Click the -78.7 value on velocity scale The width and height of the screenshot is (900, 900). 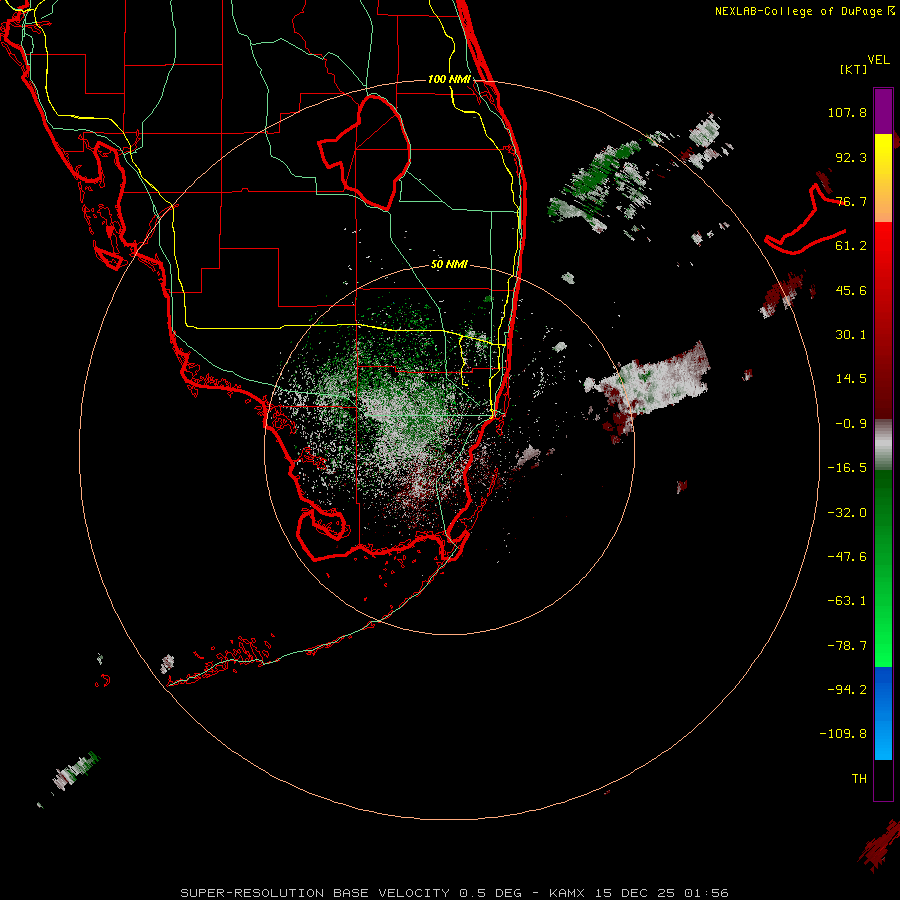pyautogui.click(x=847, y=646)
